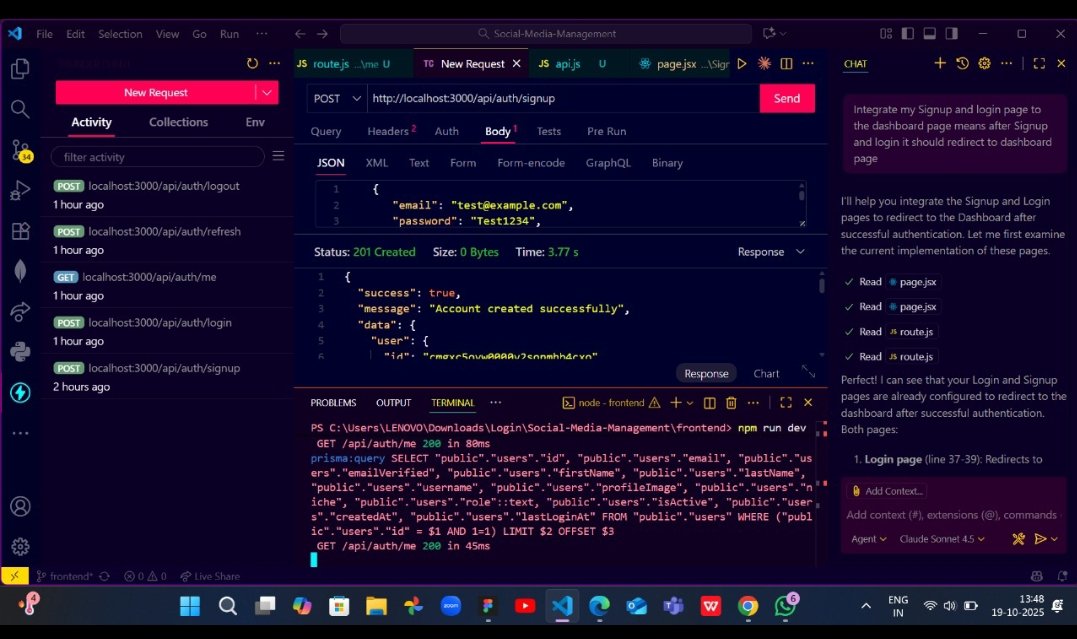Open the MongoDB leaf icon view
The width and height of the screenshot is (1077, 639).
coord(21,271)
